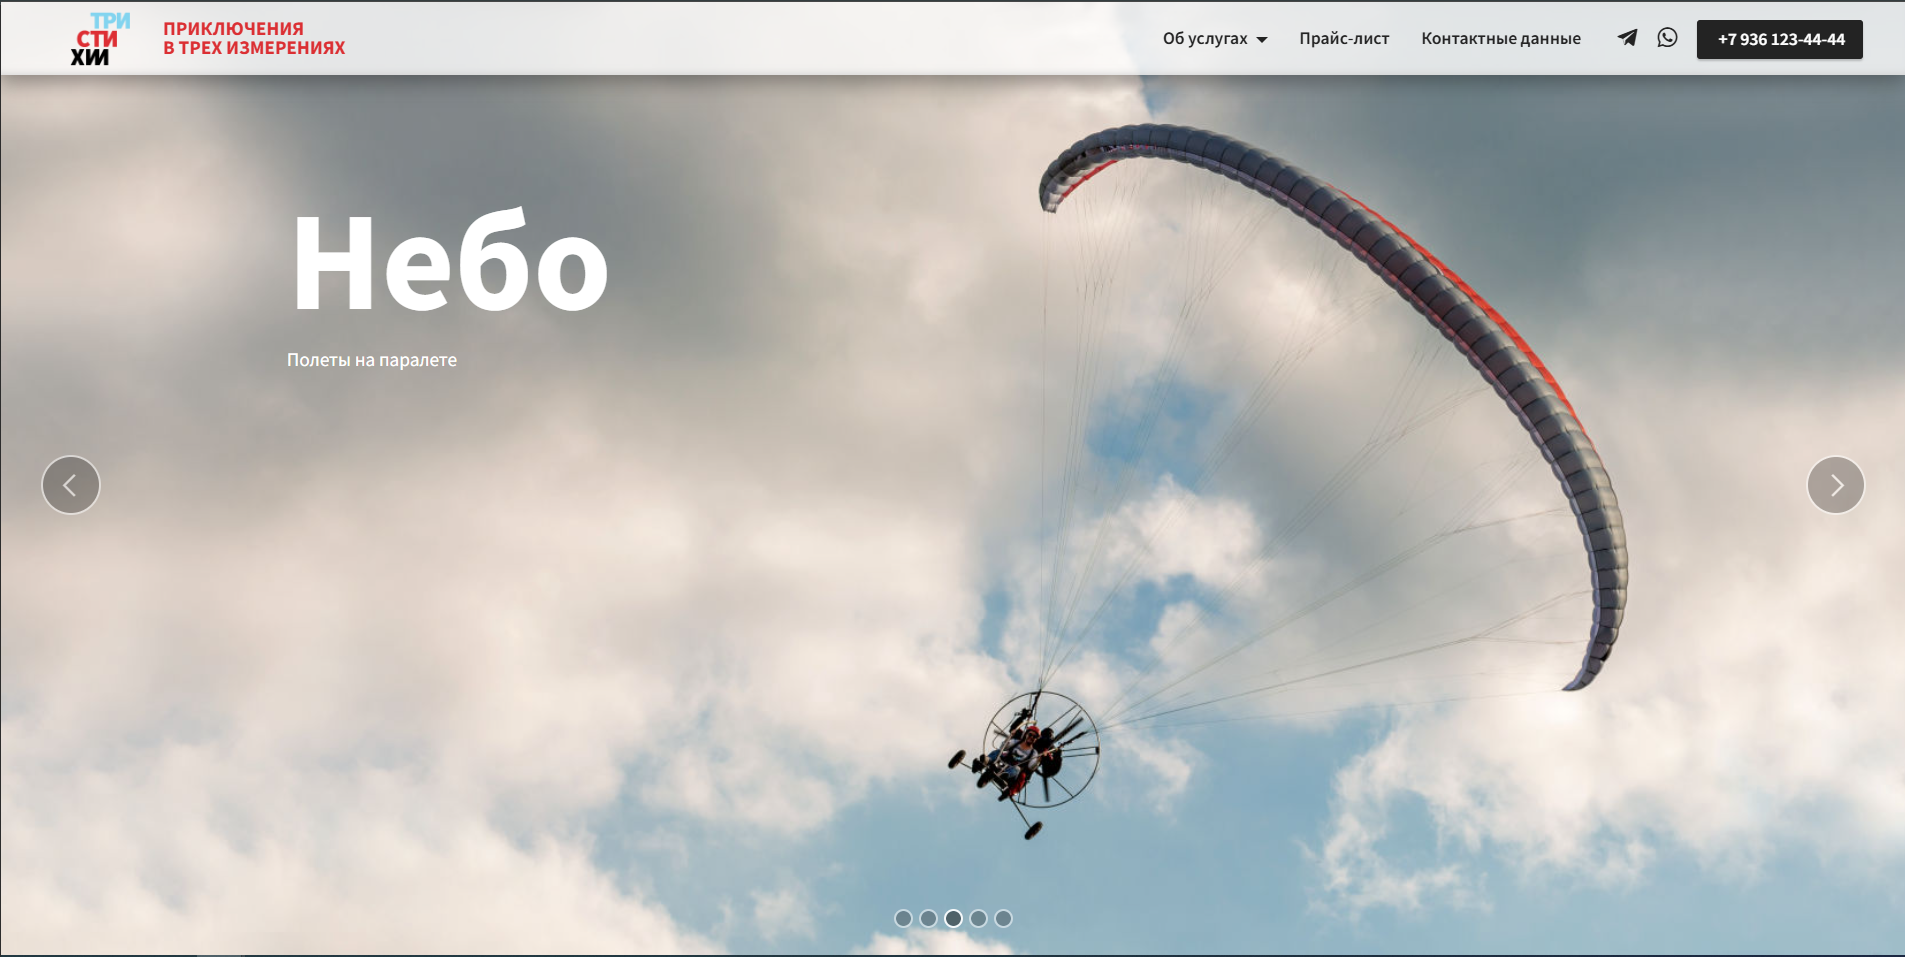This screenshot has height=957, width=1905.
Task: Click the Полеты на паралете caption
Action: click(x=372, y=360)
